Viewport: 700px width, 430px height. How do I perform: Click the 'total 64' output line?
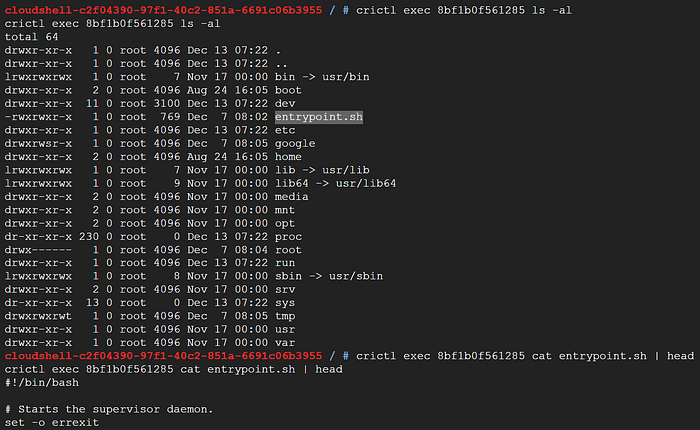[x=32, y=37]
